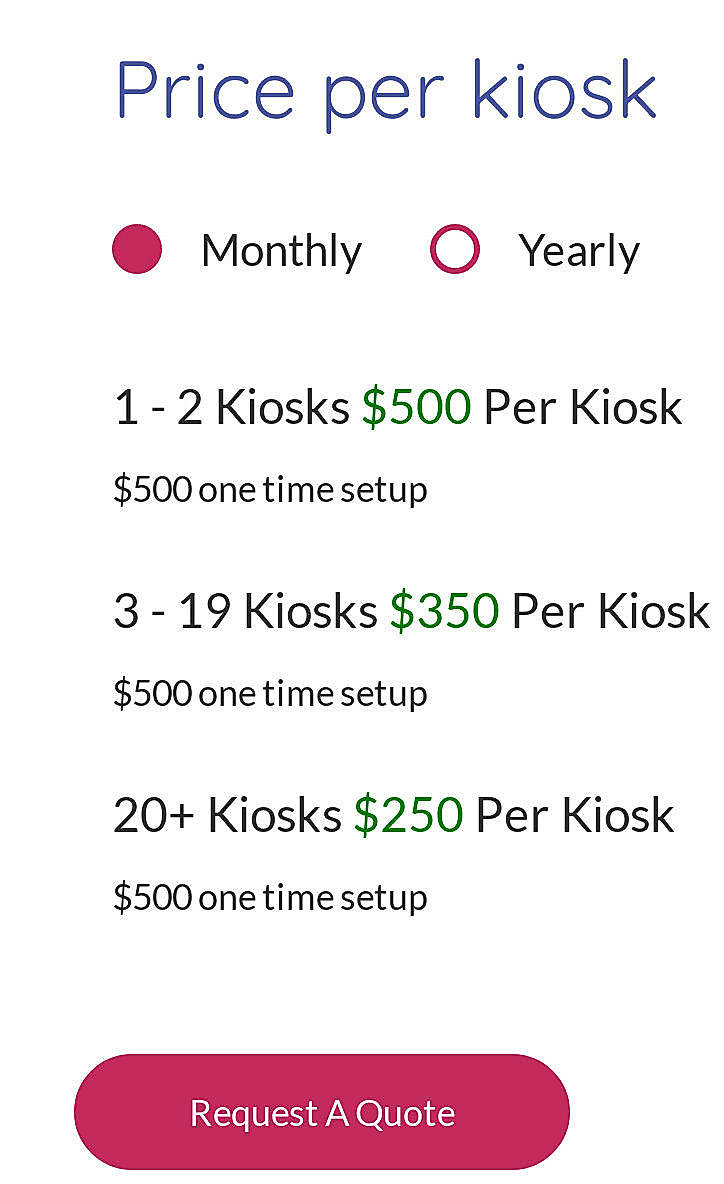Viewport: 724px width, 1184px height.
Task: Click the Request A Quote button
Action: click(321, 1111)
